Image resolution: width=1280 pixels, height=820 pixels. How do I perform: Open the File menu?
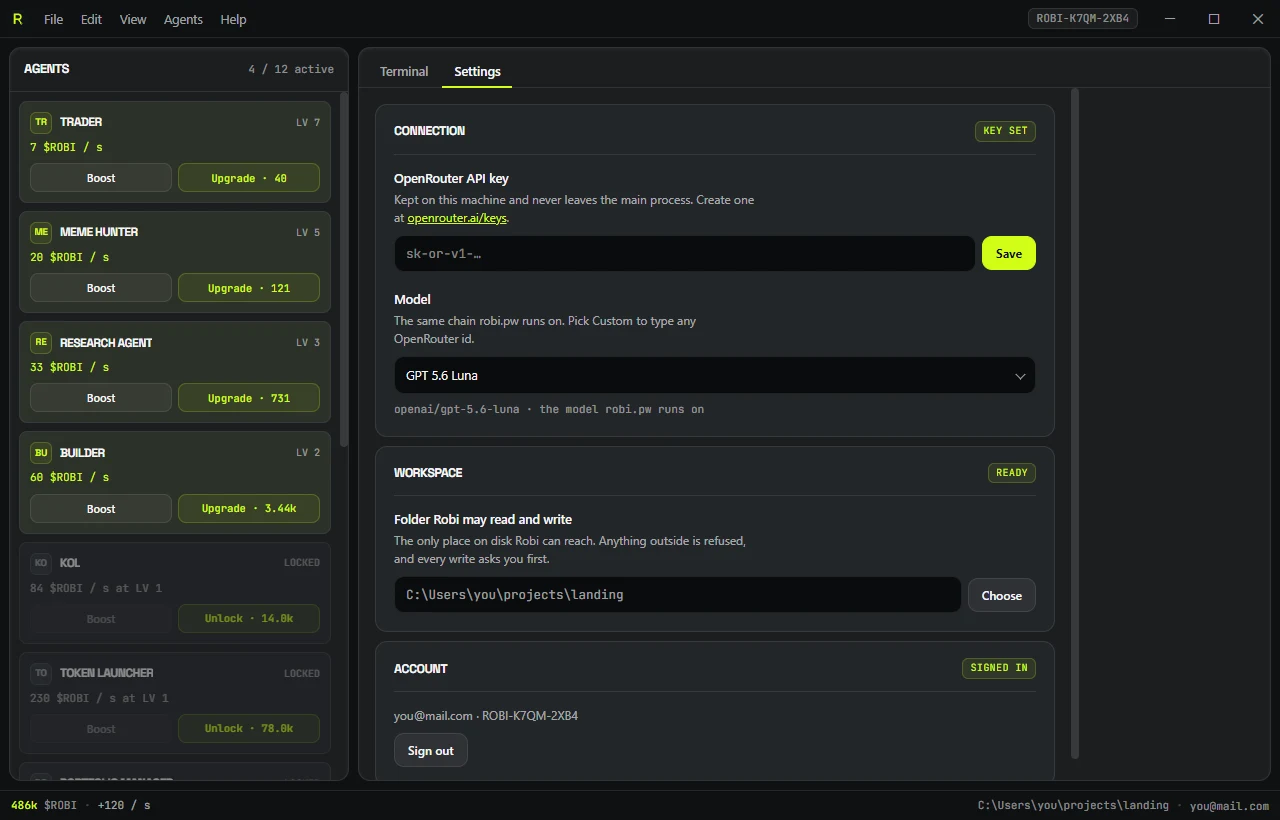point(54,19)
